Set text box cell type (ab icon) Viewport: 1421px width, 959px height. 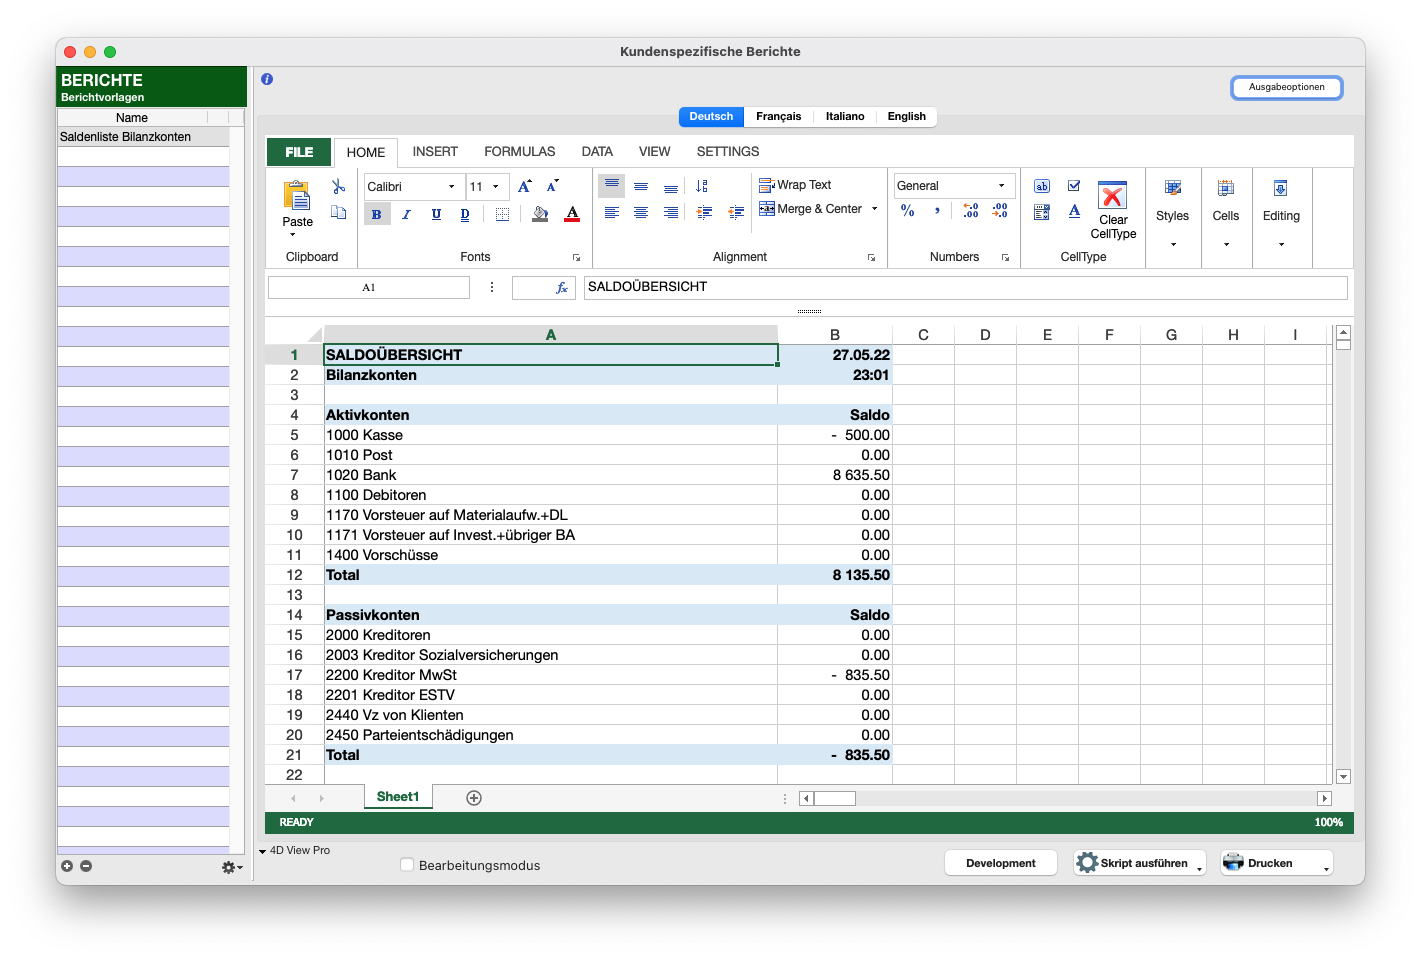1042,186
